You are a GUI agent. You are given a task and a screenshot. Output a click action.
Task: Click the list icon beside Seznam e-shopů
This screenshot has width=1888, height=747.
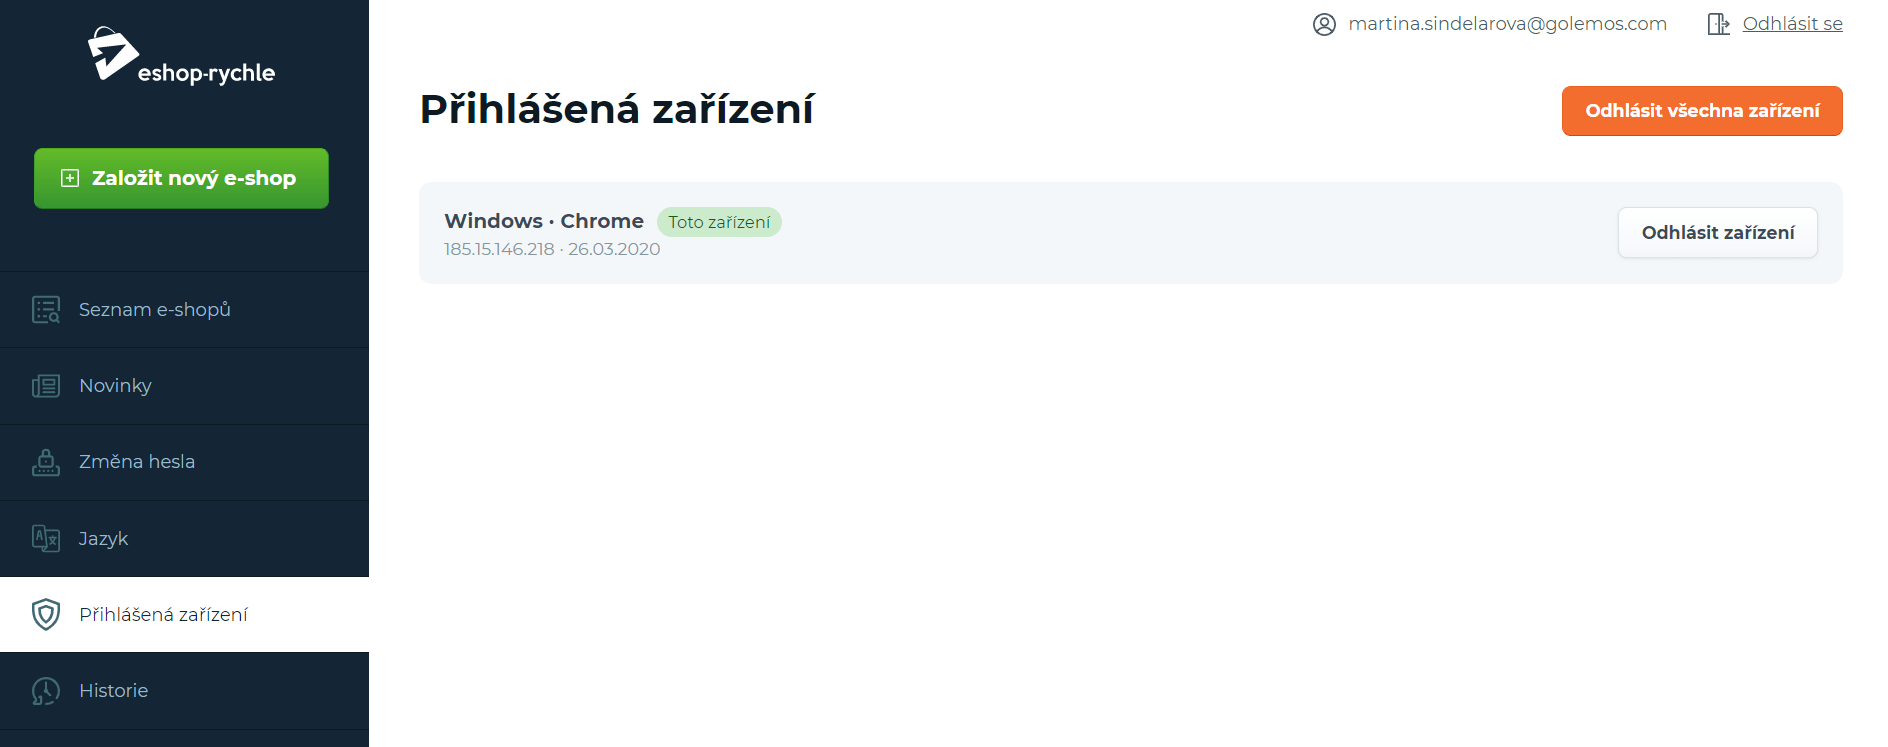(x=46, y=310)
